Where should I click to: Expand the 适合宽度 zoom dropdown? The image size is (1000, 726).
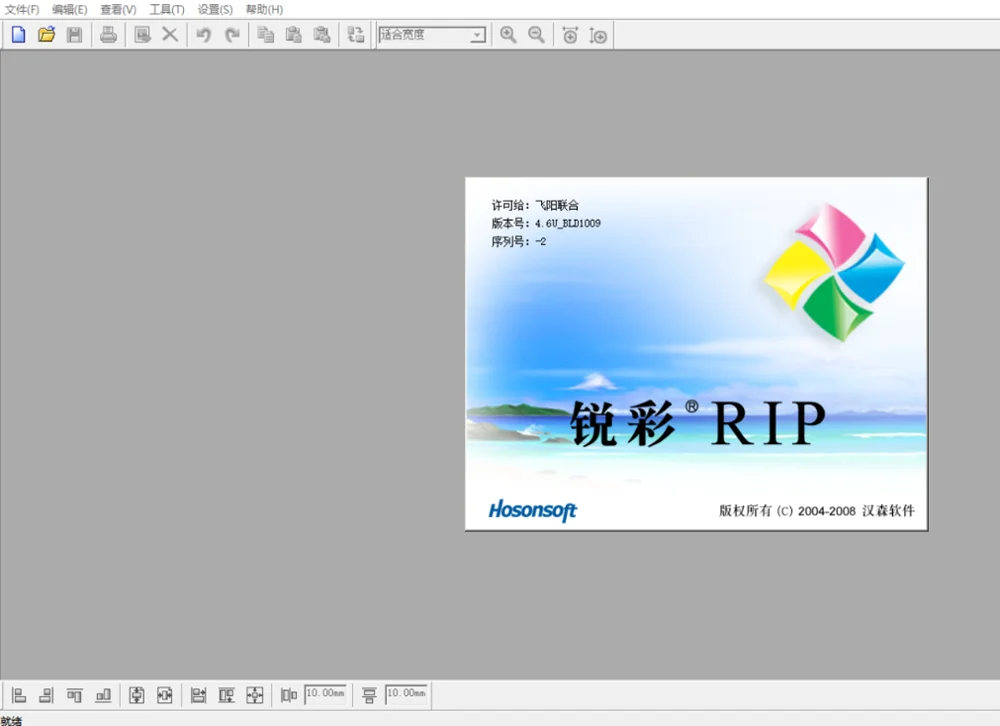pos(477,35)
